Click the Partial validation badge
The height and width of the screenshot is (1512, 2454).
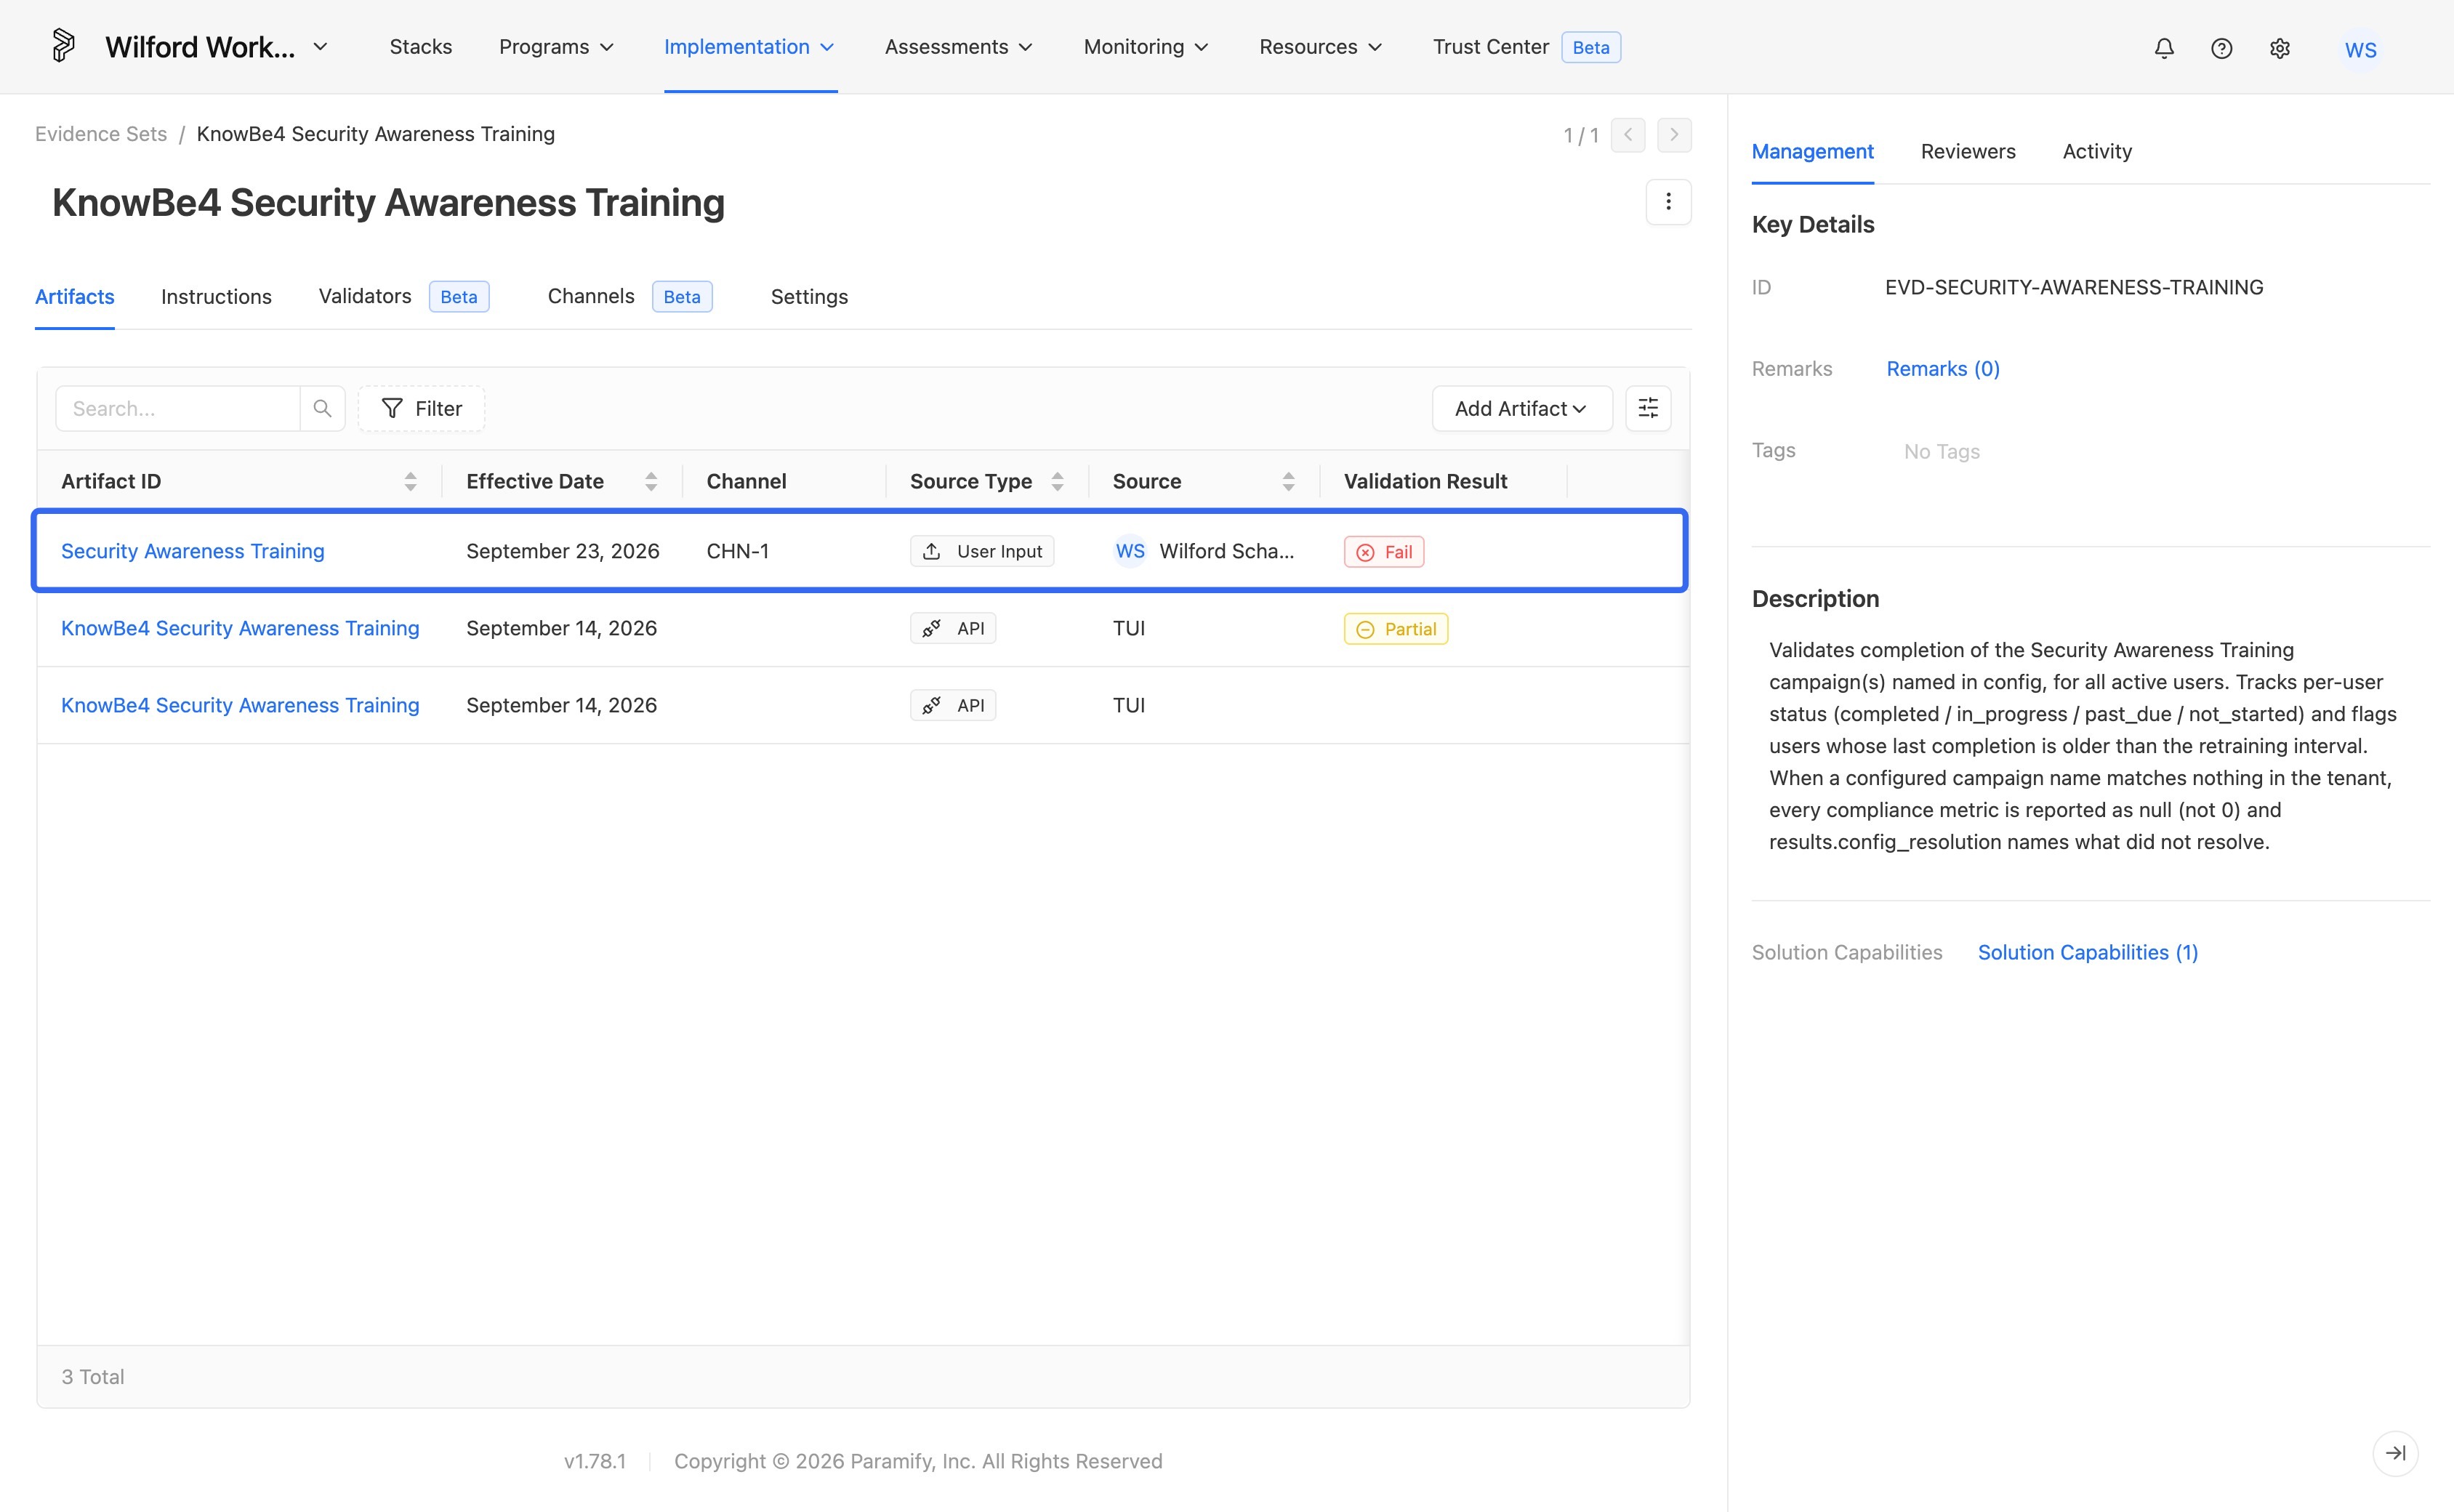tap(1396, 629)
